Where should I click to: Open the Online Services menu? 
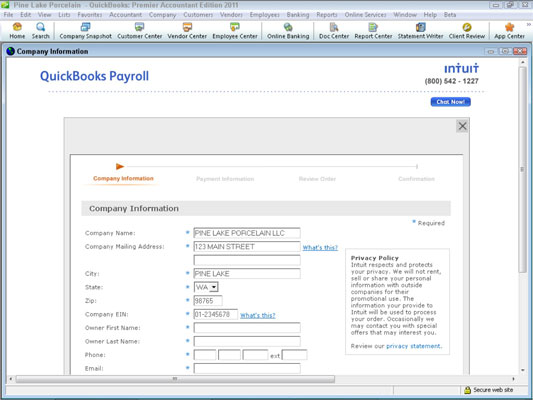pyautogui.click(x=365, y=15)
